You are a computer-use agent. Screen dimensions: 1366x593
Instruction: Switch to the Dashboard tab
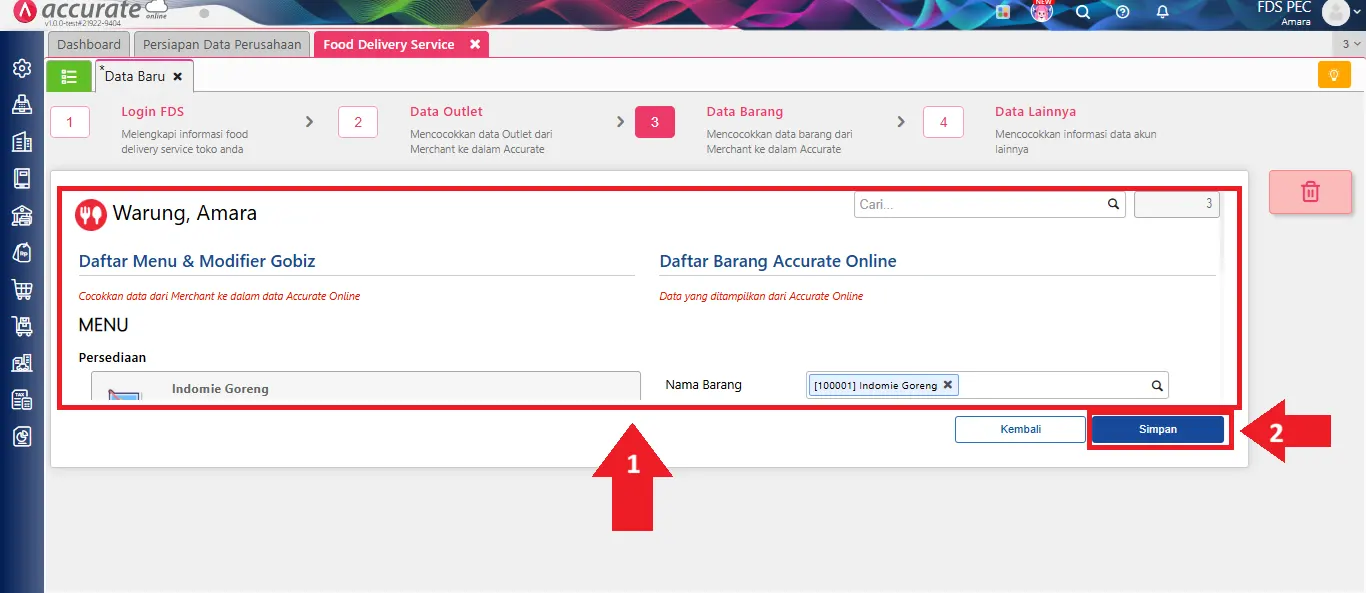(x=89, y=45)
